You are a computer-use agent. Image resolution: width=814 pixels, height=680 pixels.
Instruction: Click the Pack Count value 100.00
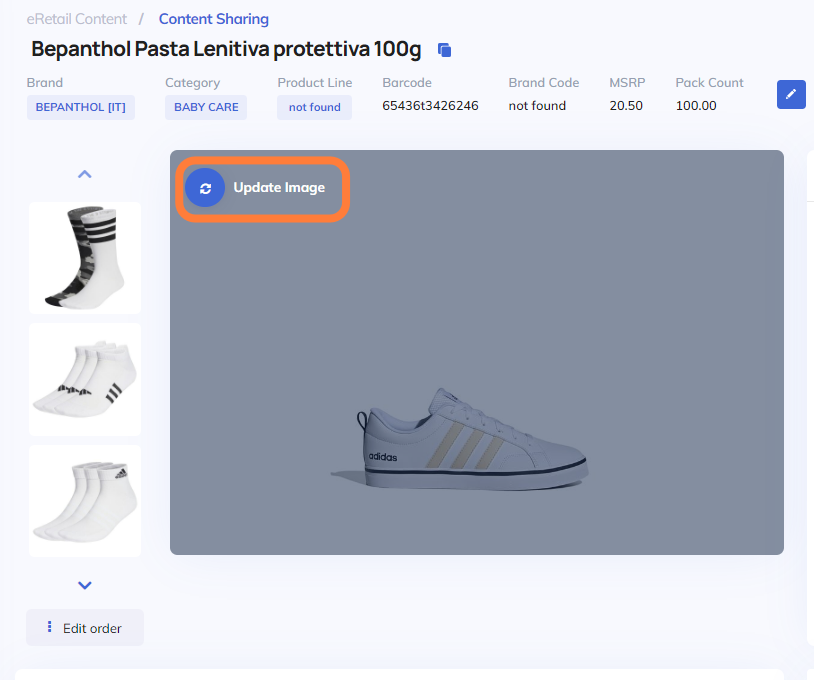(696, 106)
